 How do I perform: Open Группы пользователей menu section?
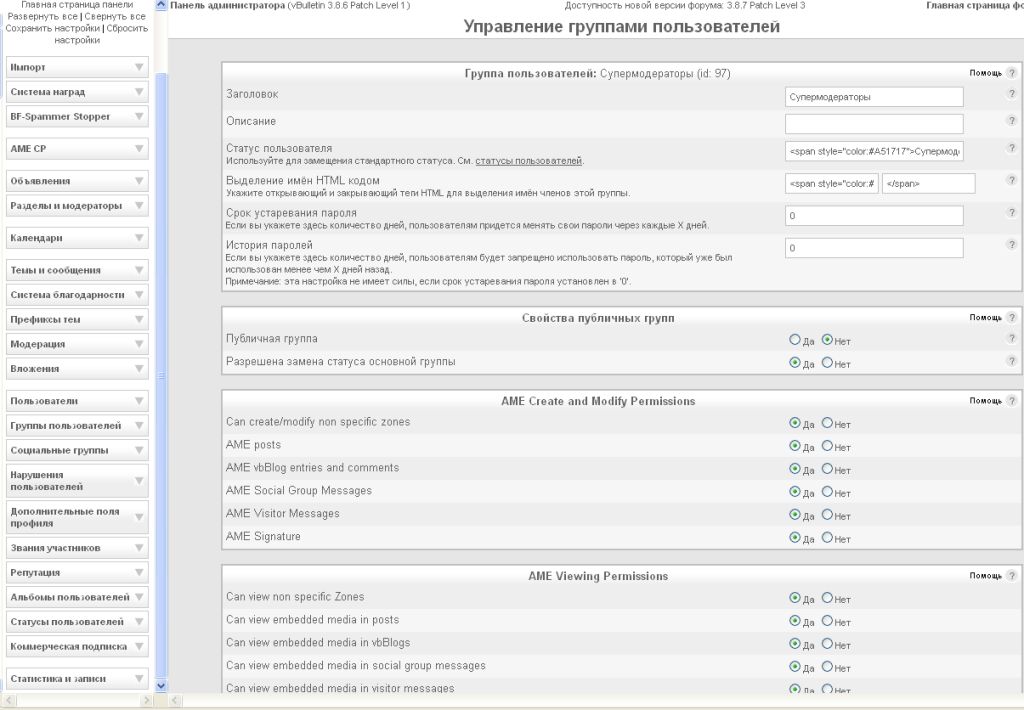(77, 425)
